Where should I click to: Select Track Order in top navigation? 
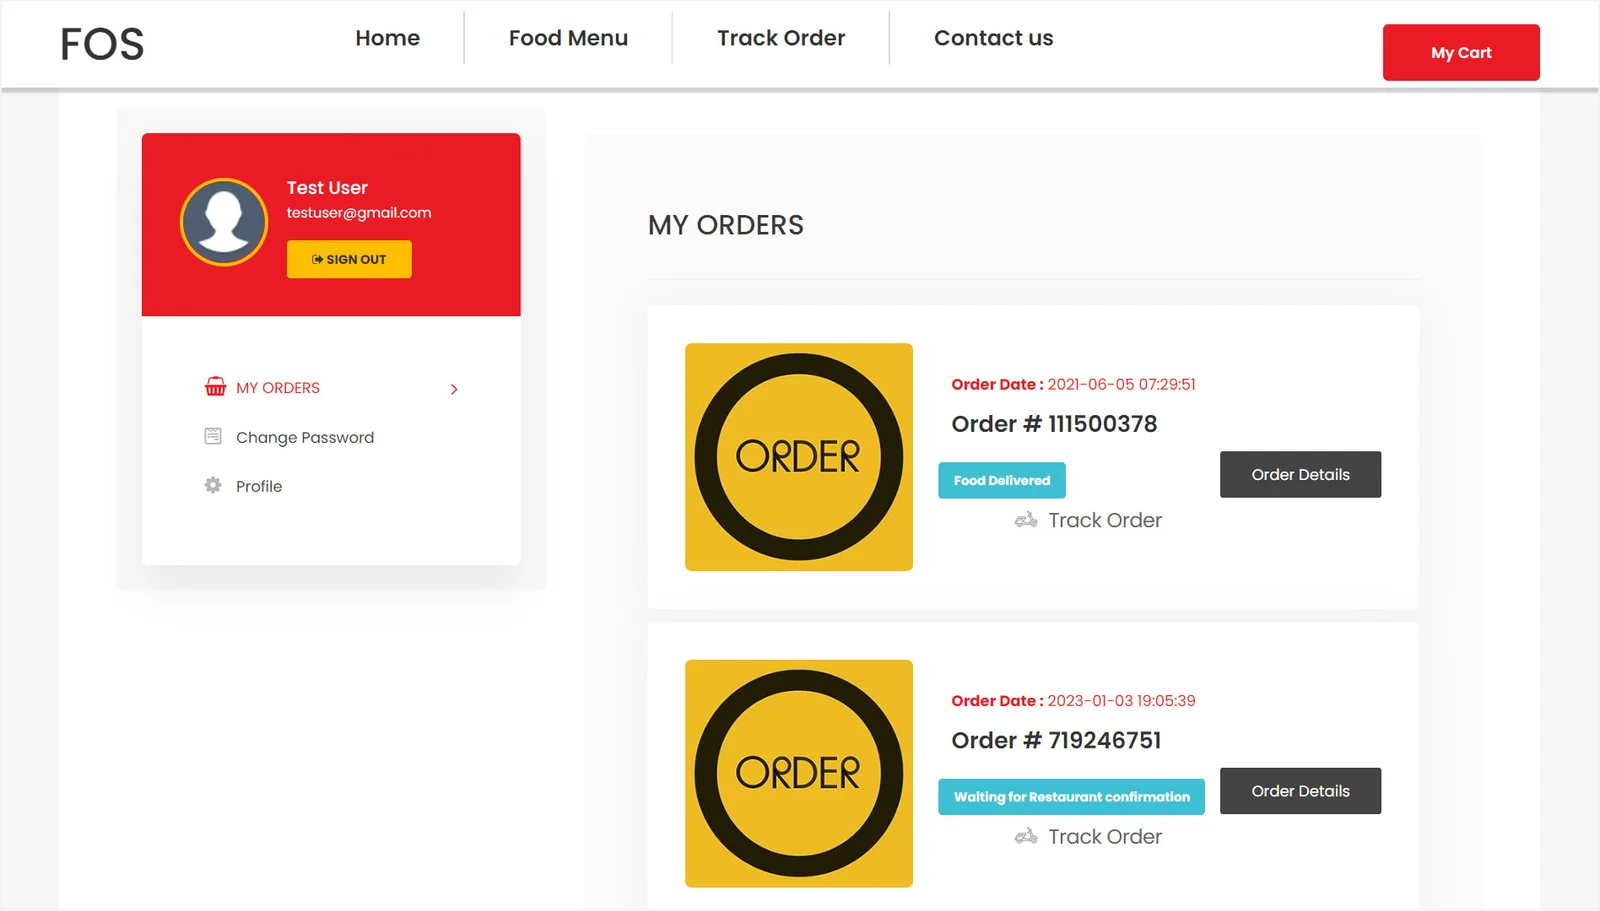pyautogui.click(x=781, y=38)
